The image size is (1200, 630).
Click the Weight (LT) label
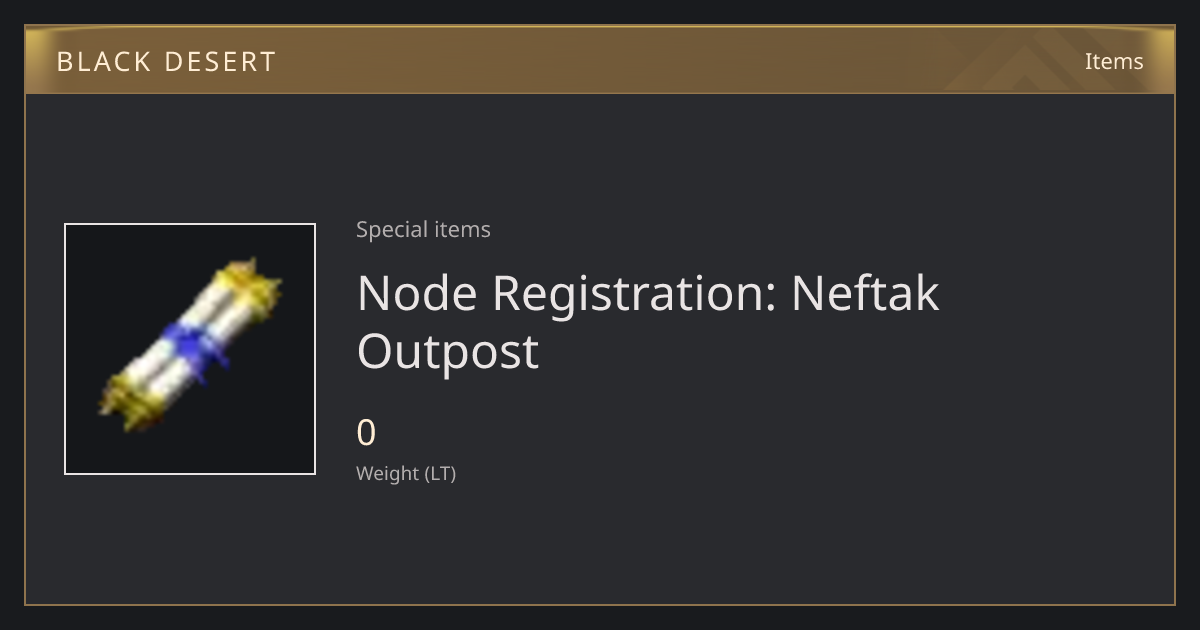tap(406, 473)
